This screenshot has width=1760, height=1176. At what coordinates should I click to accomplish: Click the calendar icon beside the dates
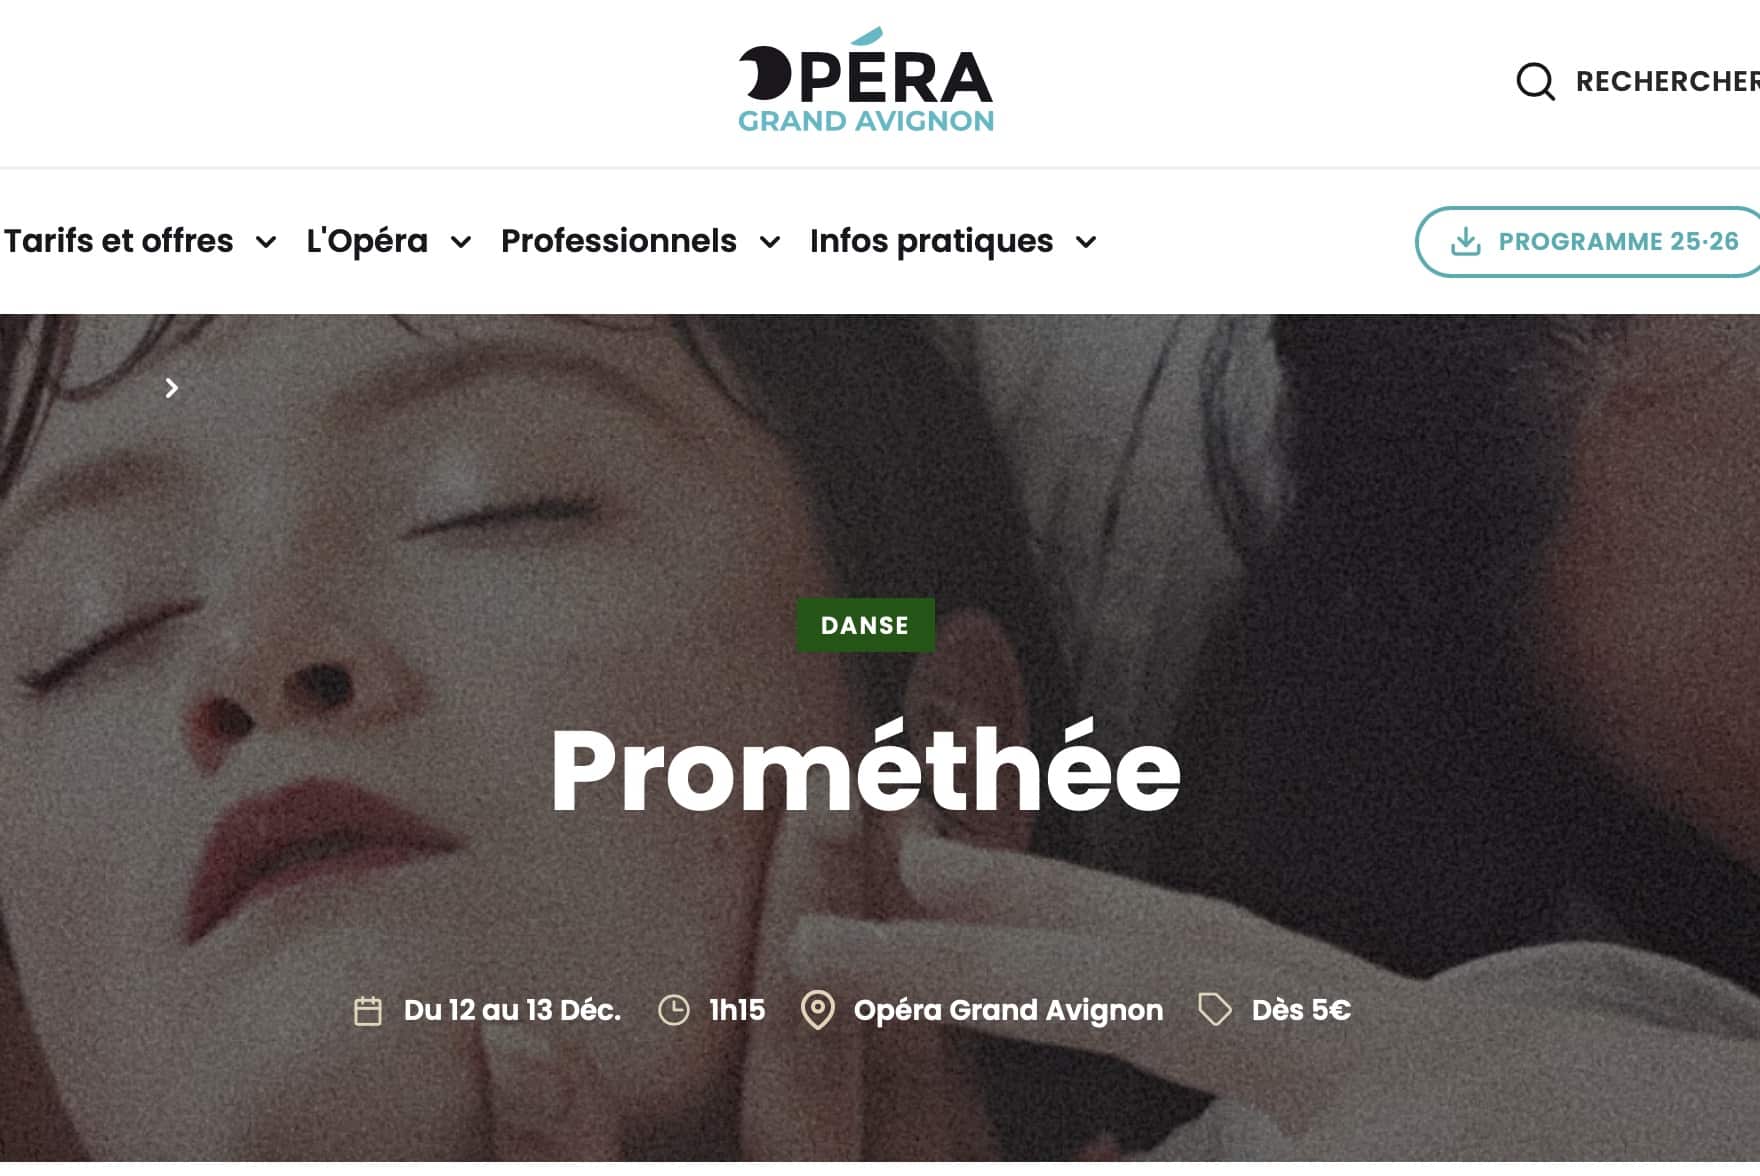pos(368,1011)
